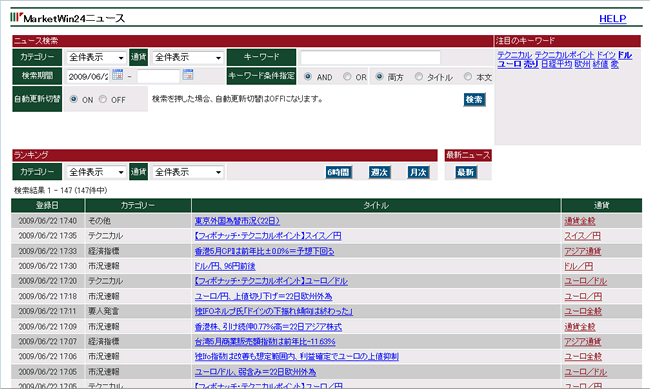The width and height of the screenshot is (650, 389).
Task: Click ユーロ/円 currency link in 17:18 row
Action: pos(583,296)
